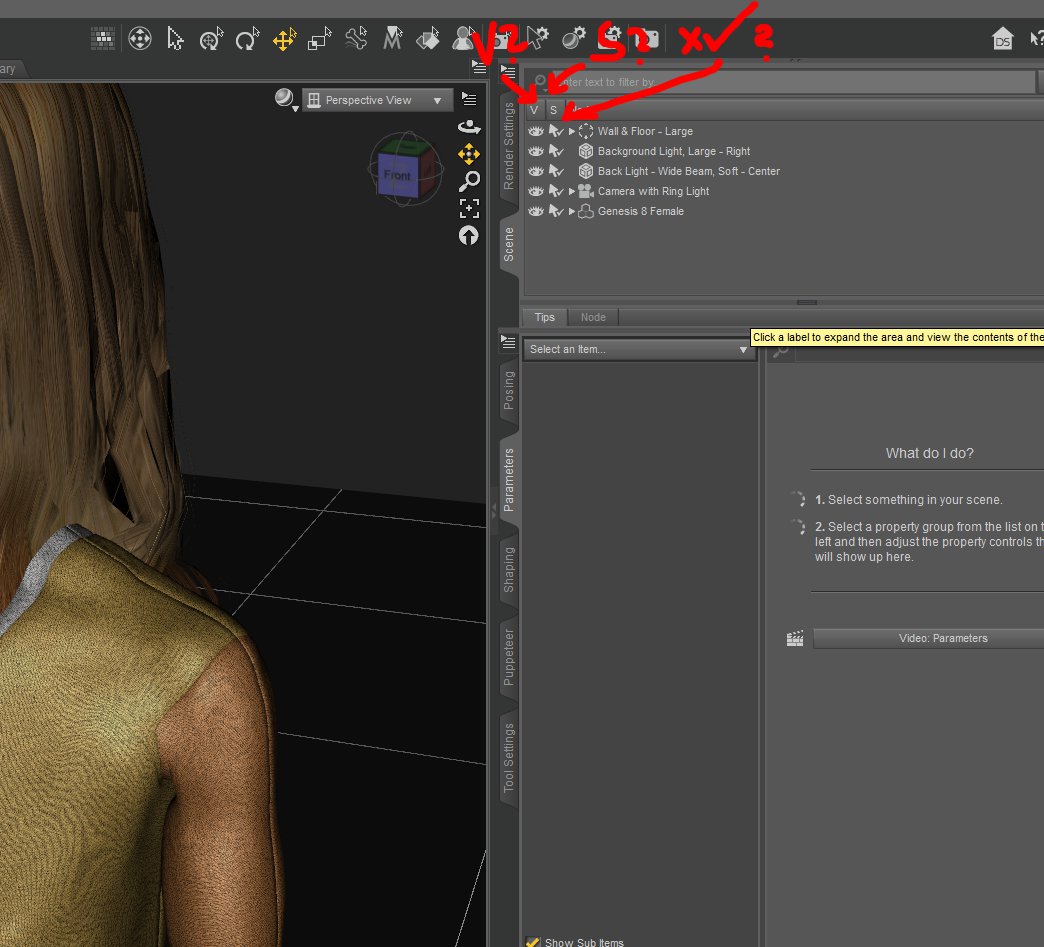Open the Puppeteer side tab
1044x947 pixels.
coord(509,657)
